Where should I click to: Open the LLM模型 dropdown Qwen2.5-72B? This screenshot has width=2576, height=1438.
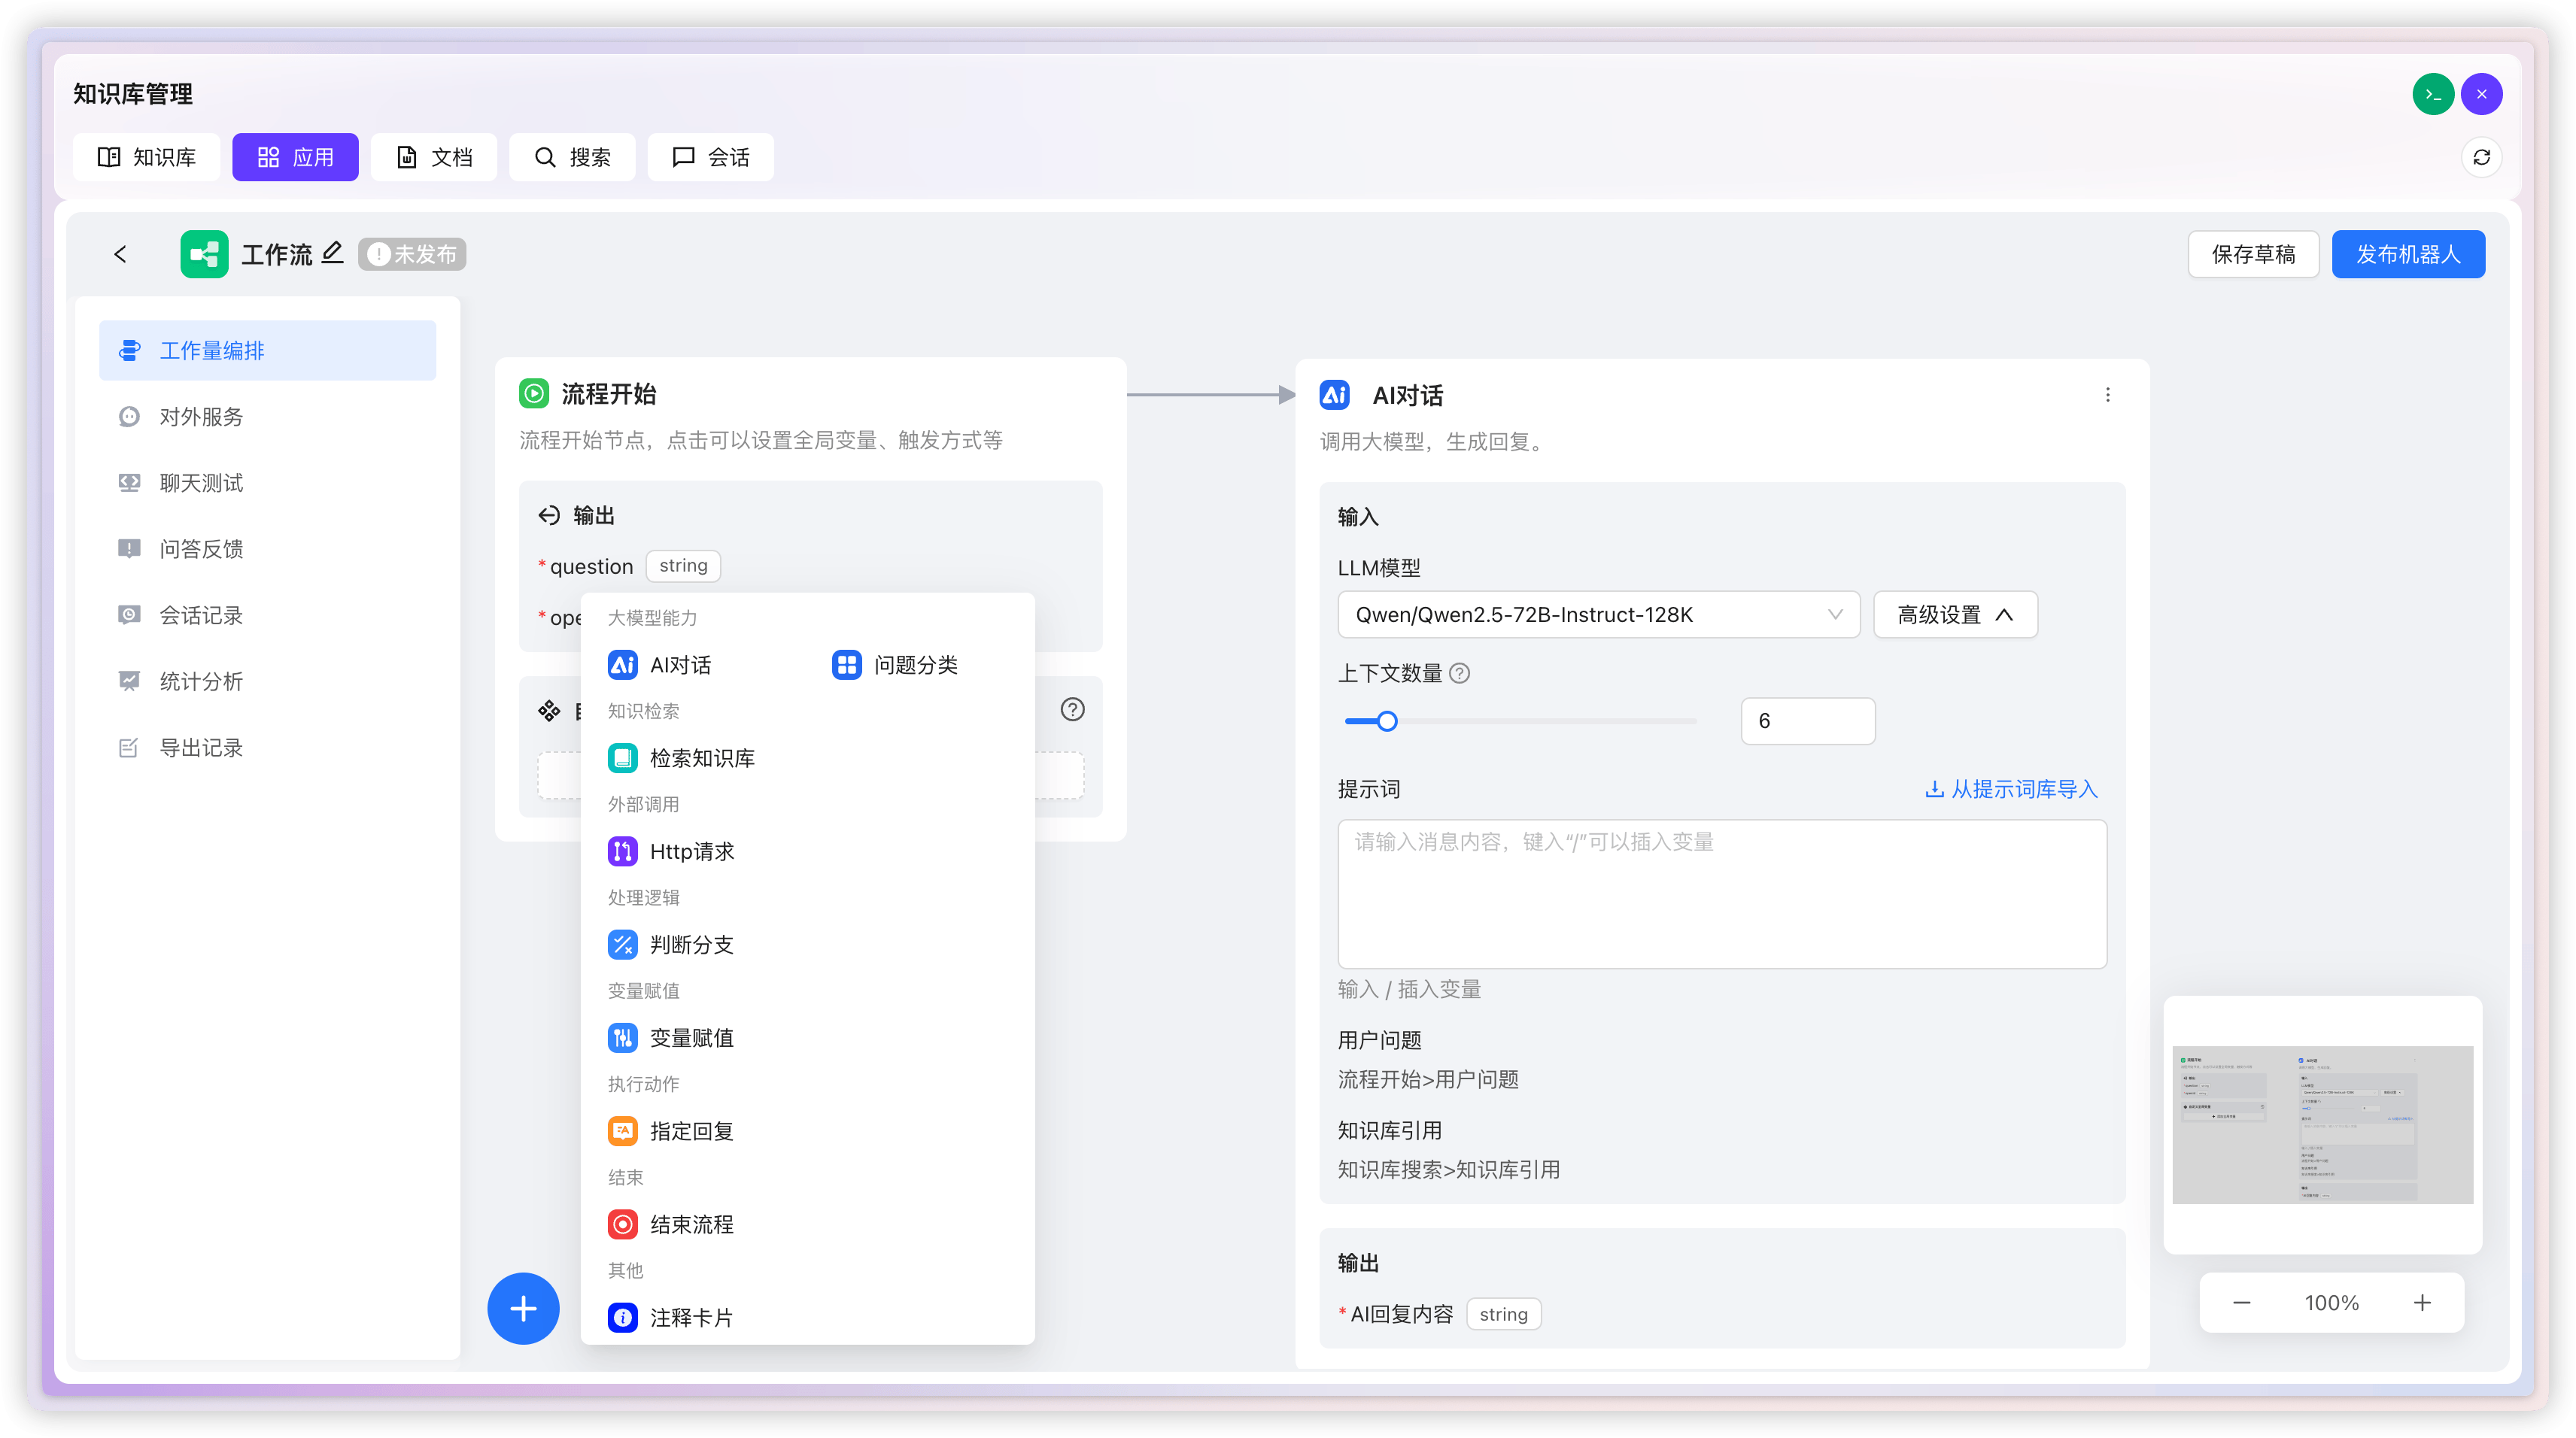1598,614
